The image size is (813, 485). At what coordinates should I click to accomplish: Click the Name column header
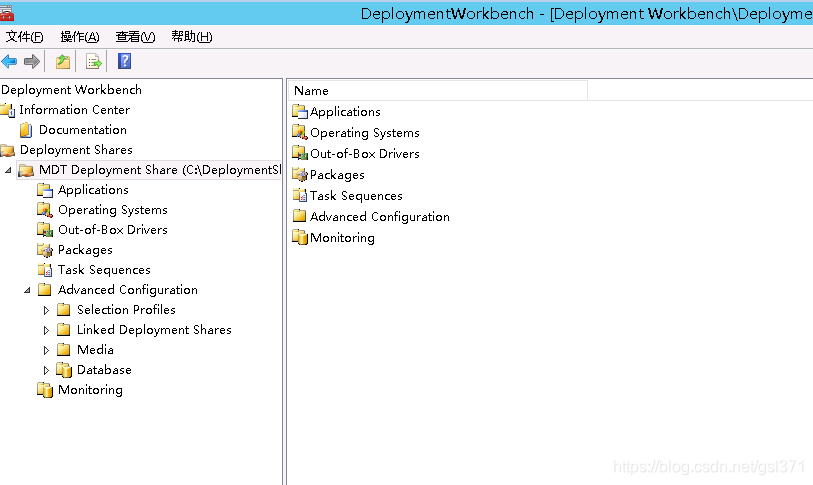coord(438,91)
